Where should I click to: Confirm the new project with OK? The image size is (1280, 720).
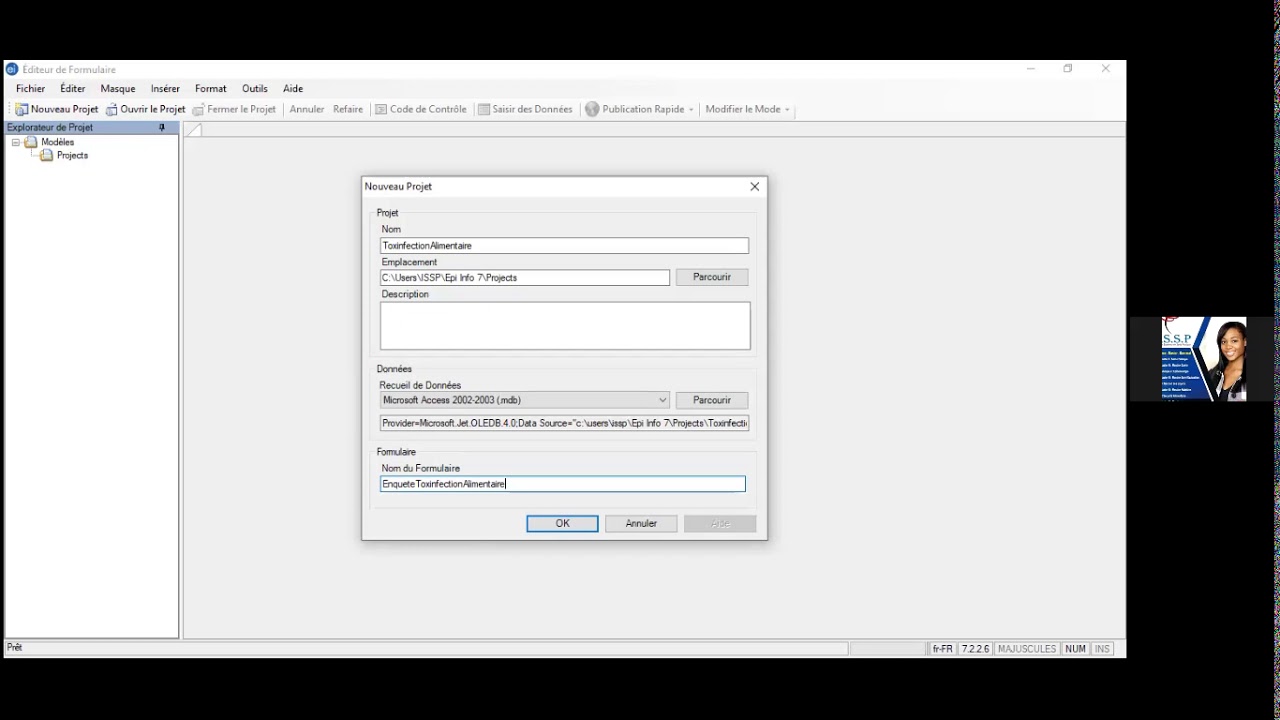coord(562,523)
